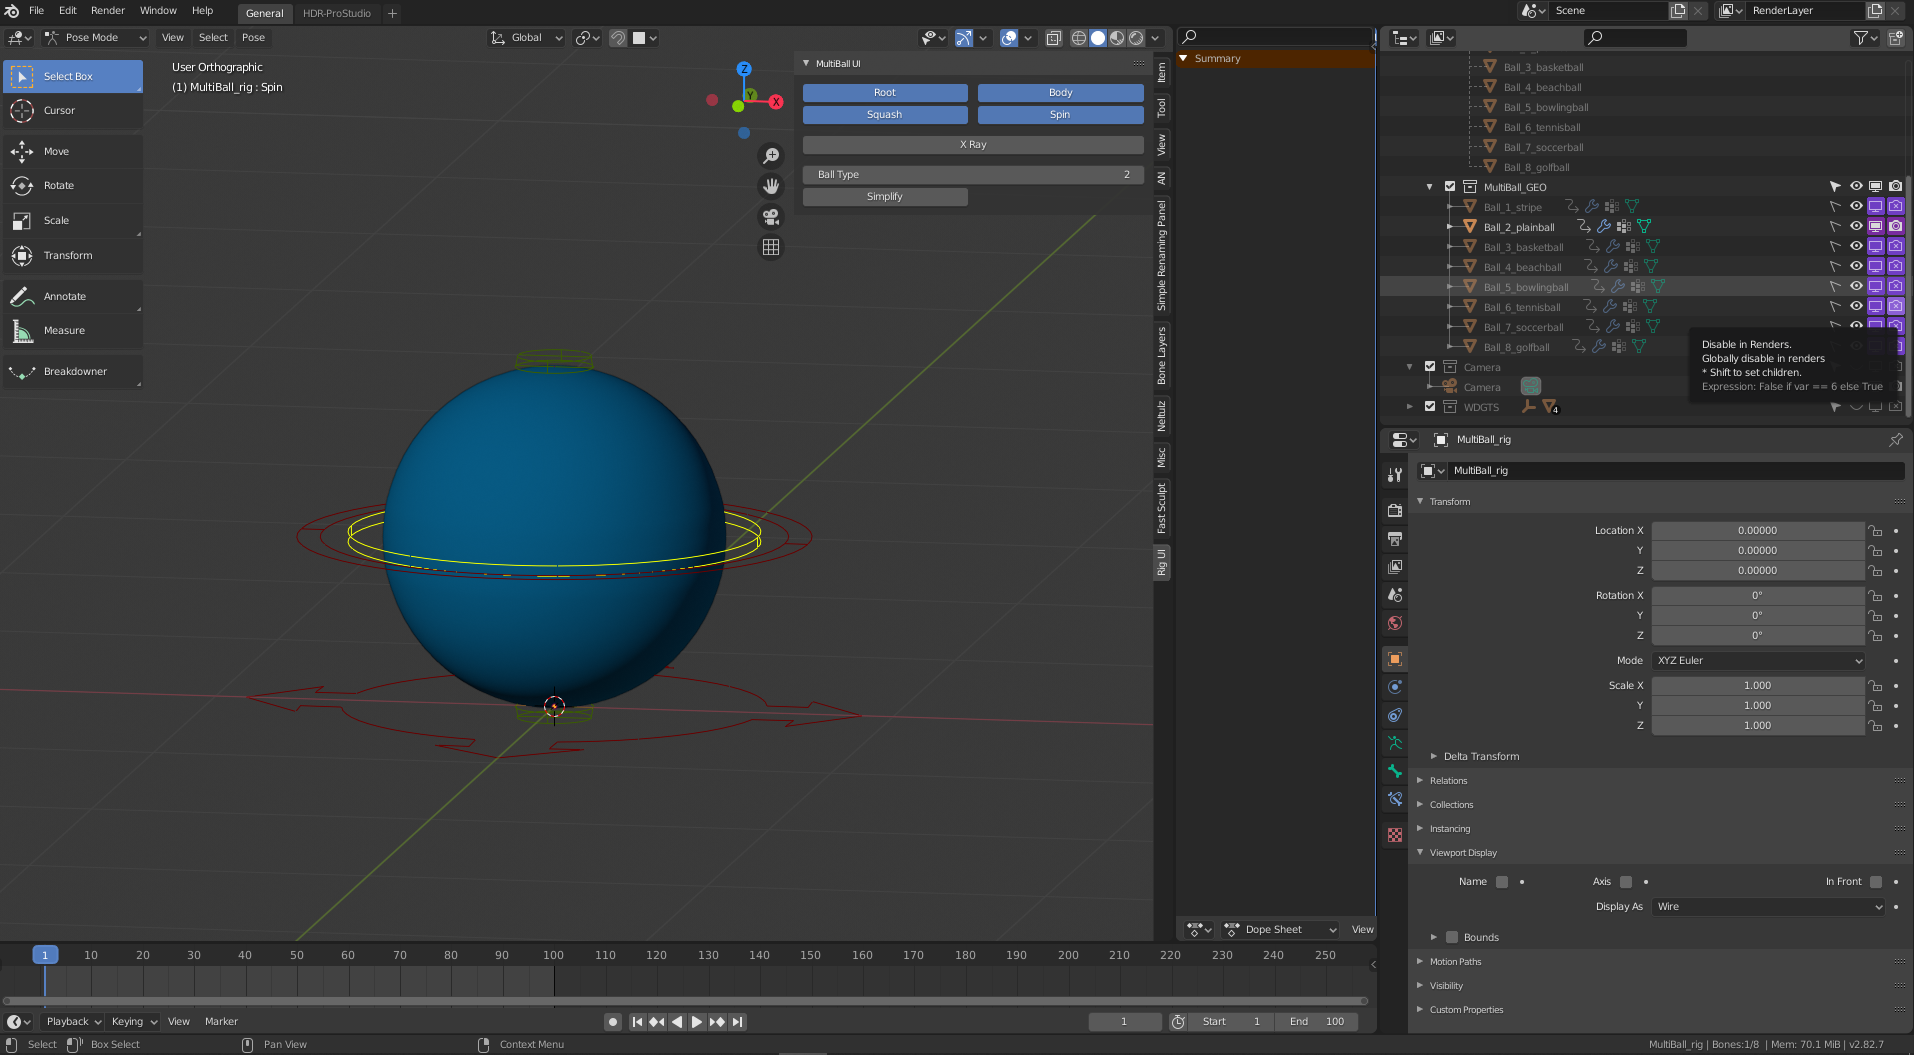This screenshot has height=1055, width=1914.
Task: Uncheck the MultiBall_GEO collection checkbox
Action: tap(1450, 187)
